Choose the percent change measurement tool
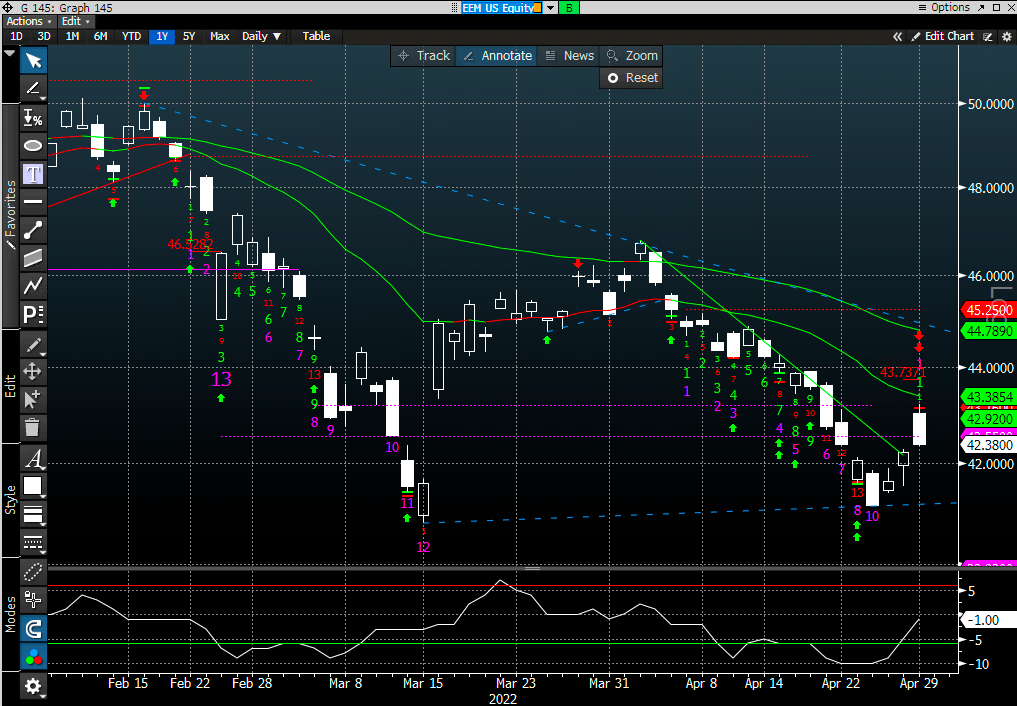The width and height of the screenshot is (1017, 706). point(33,118)
